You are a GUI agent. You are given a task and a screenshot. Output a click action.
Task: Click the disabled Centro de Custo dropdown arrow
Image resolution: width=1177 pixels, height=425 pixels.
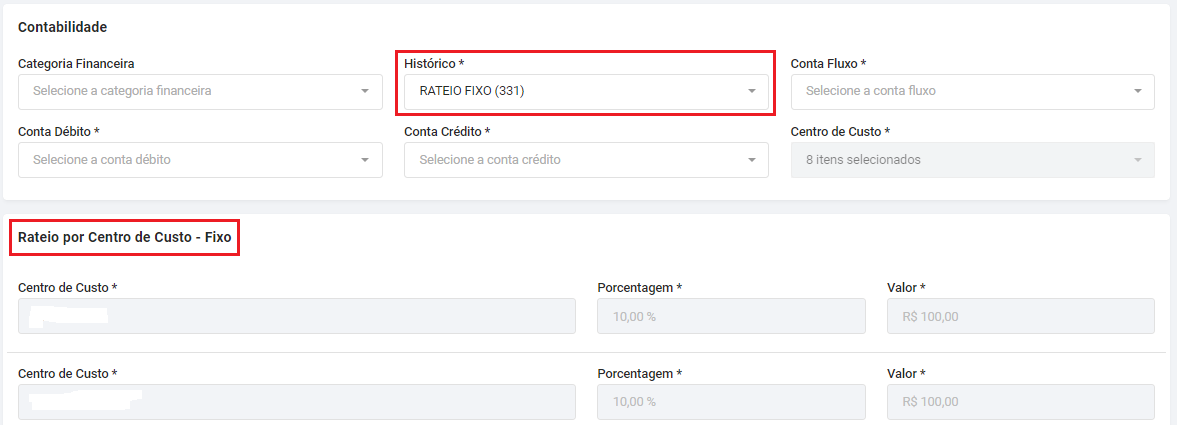[1137, 160]
